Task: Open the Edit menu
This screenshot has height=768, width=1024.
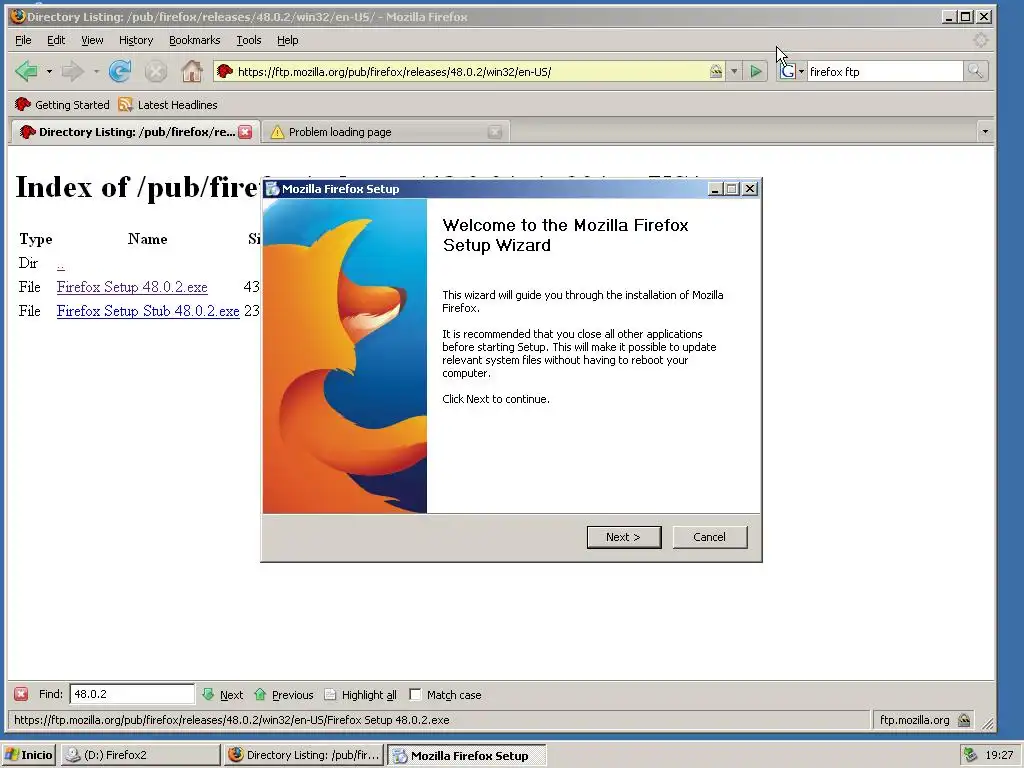Action: [x=56, y=40]
